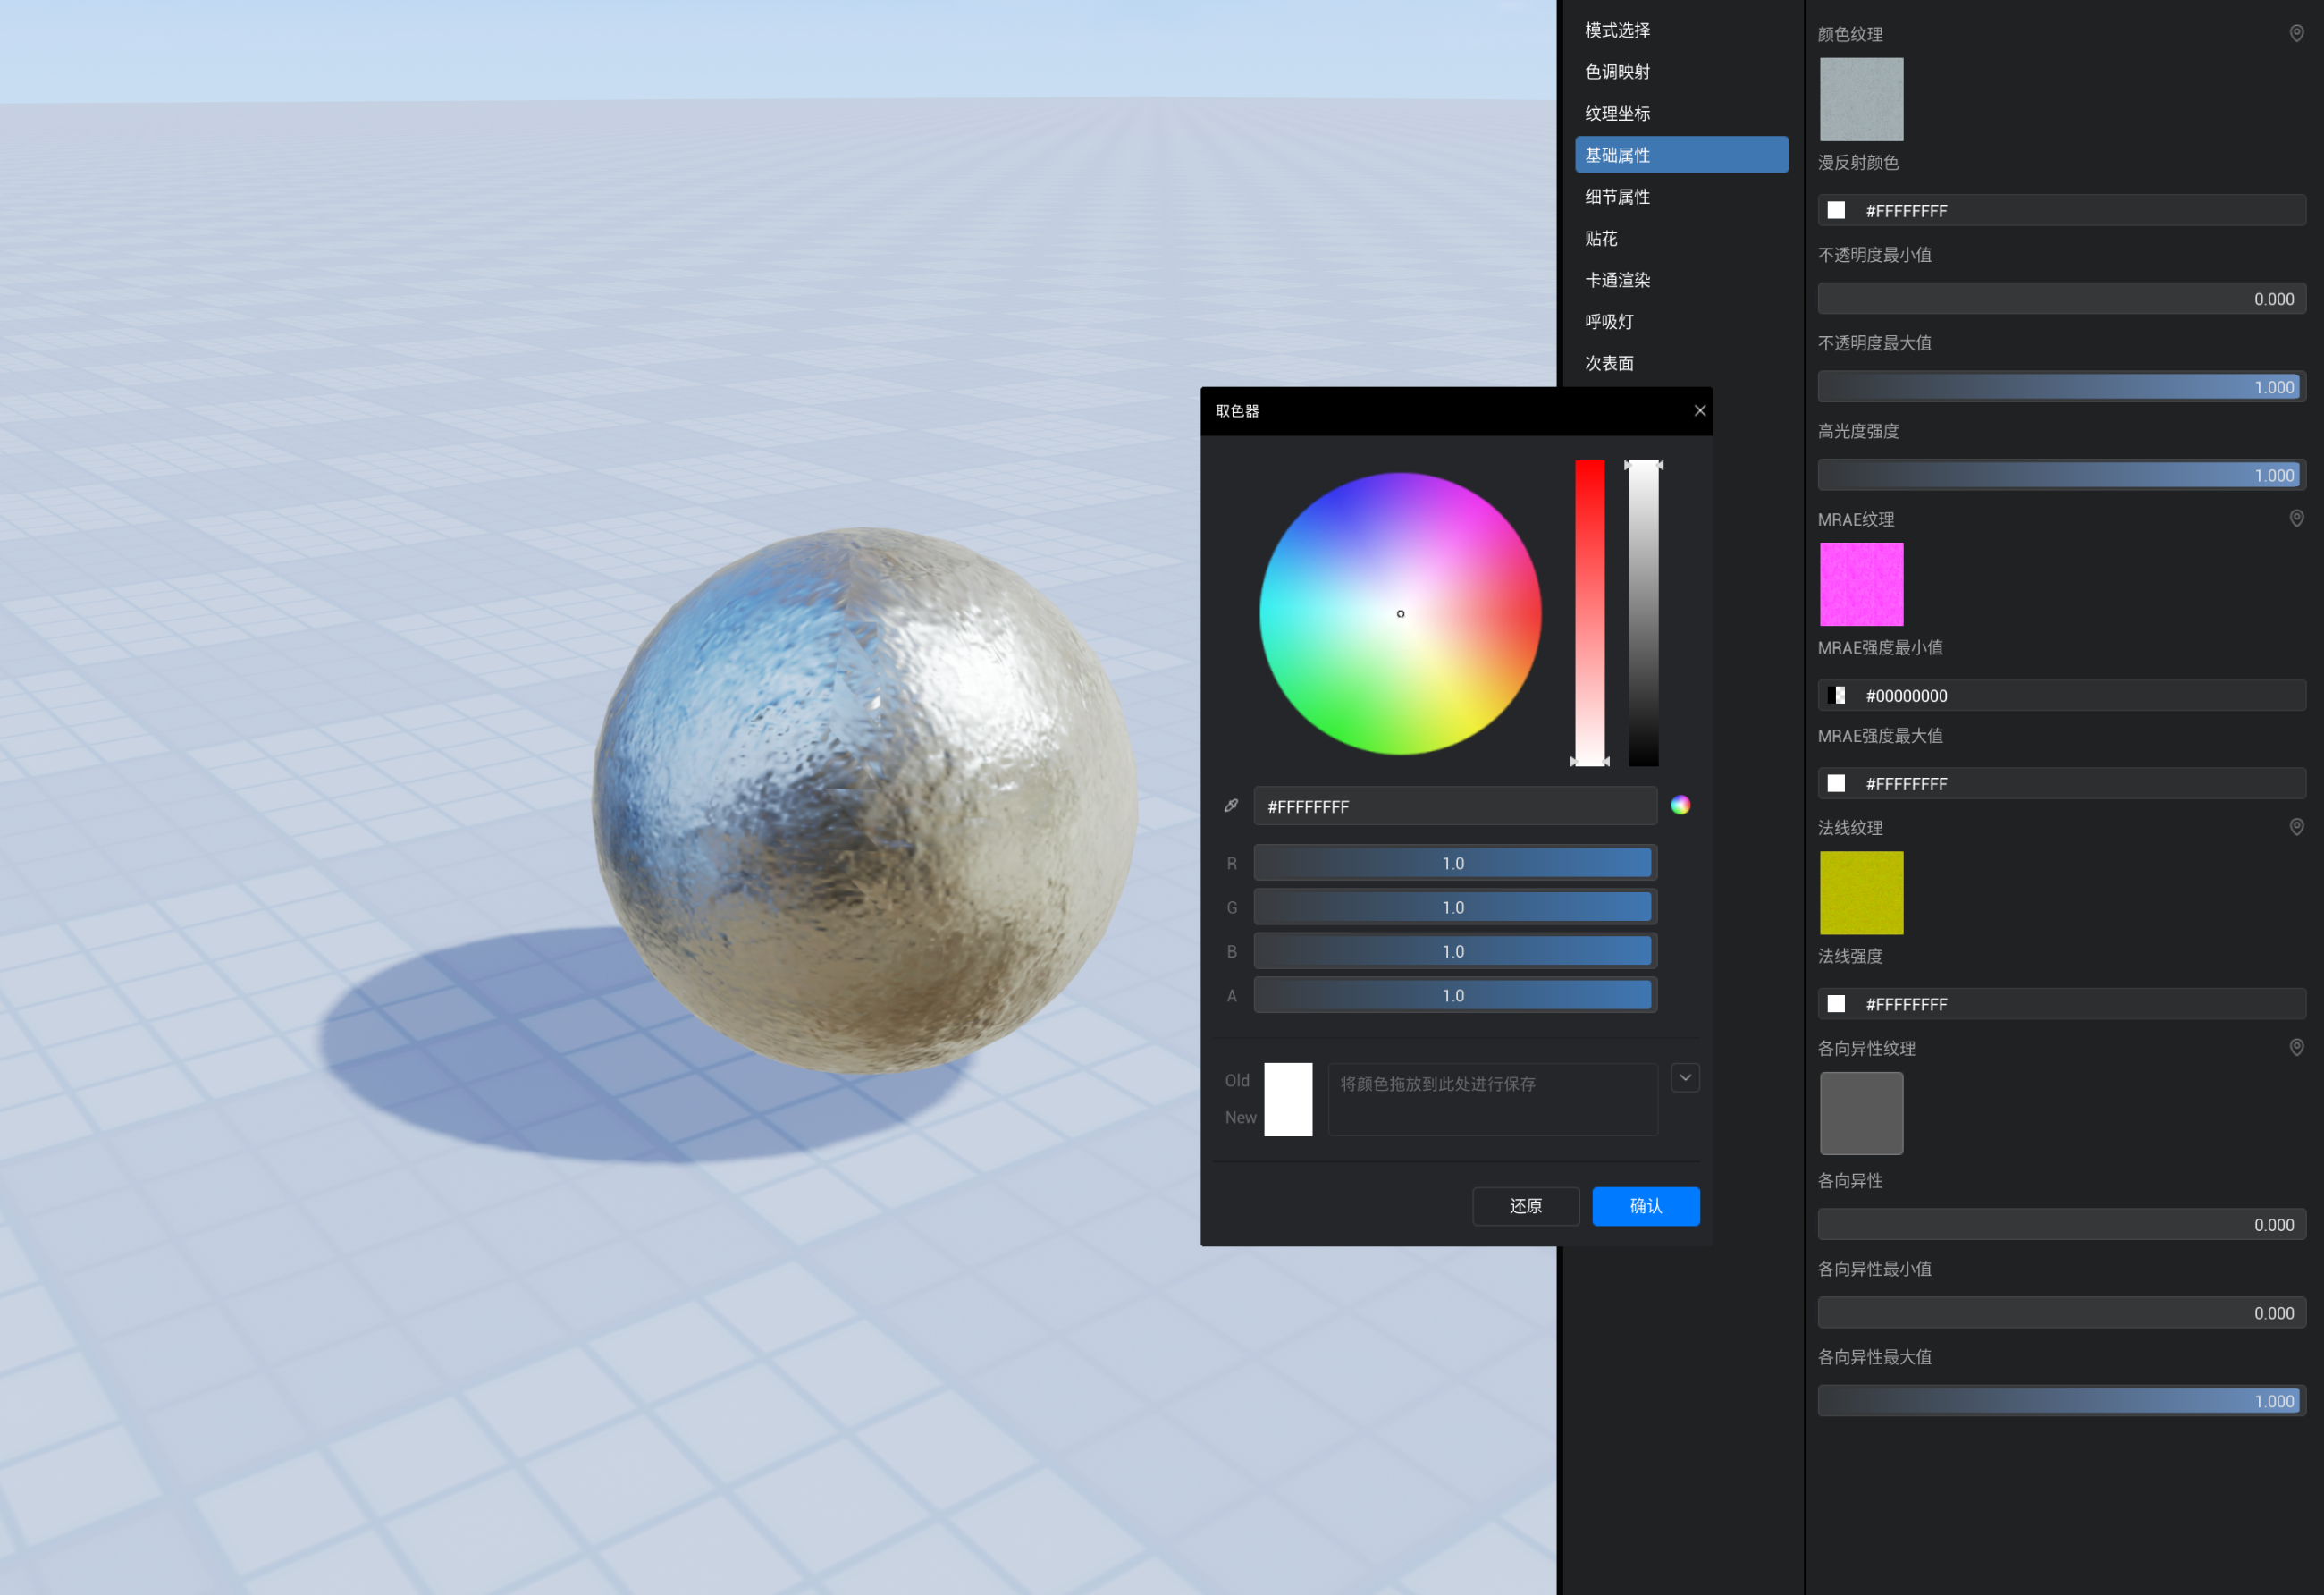Viewport: 2324px width, 1595px height.
Task: Open 细节属性 section
Action: click(1681, 197)
